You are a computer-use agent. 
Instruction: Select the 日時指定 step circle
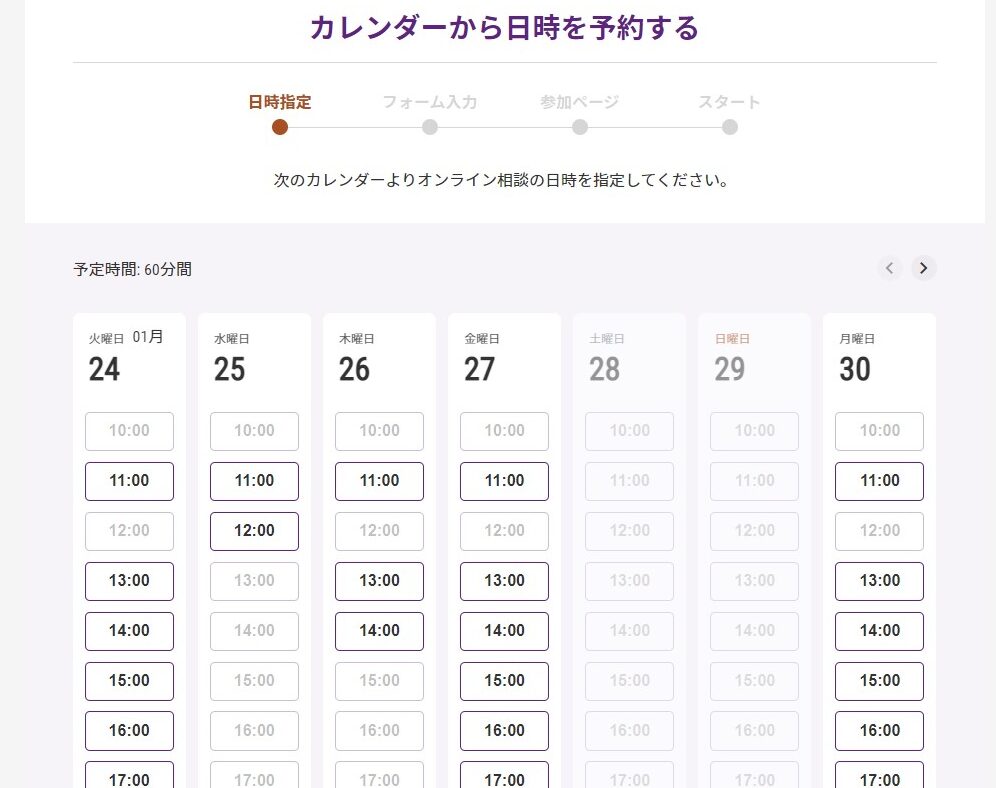(280, 127)
